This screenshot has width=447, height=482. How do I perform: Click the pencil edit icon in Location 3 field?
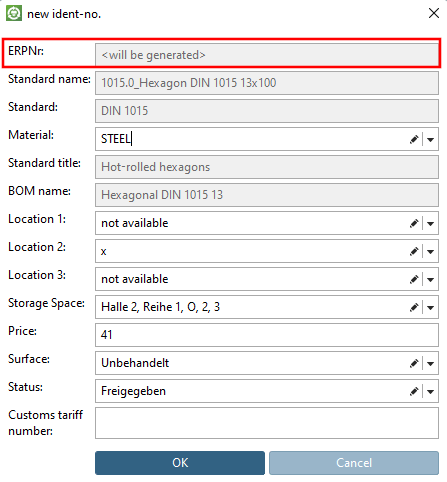click(x=414, y=279)
